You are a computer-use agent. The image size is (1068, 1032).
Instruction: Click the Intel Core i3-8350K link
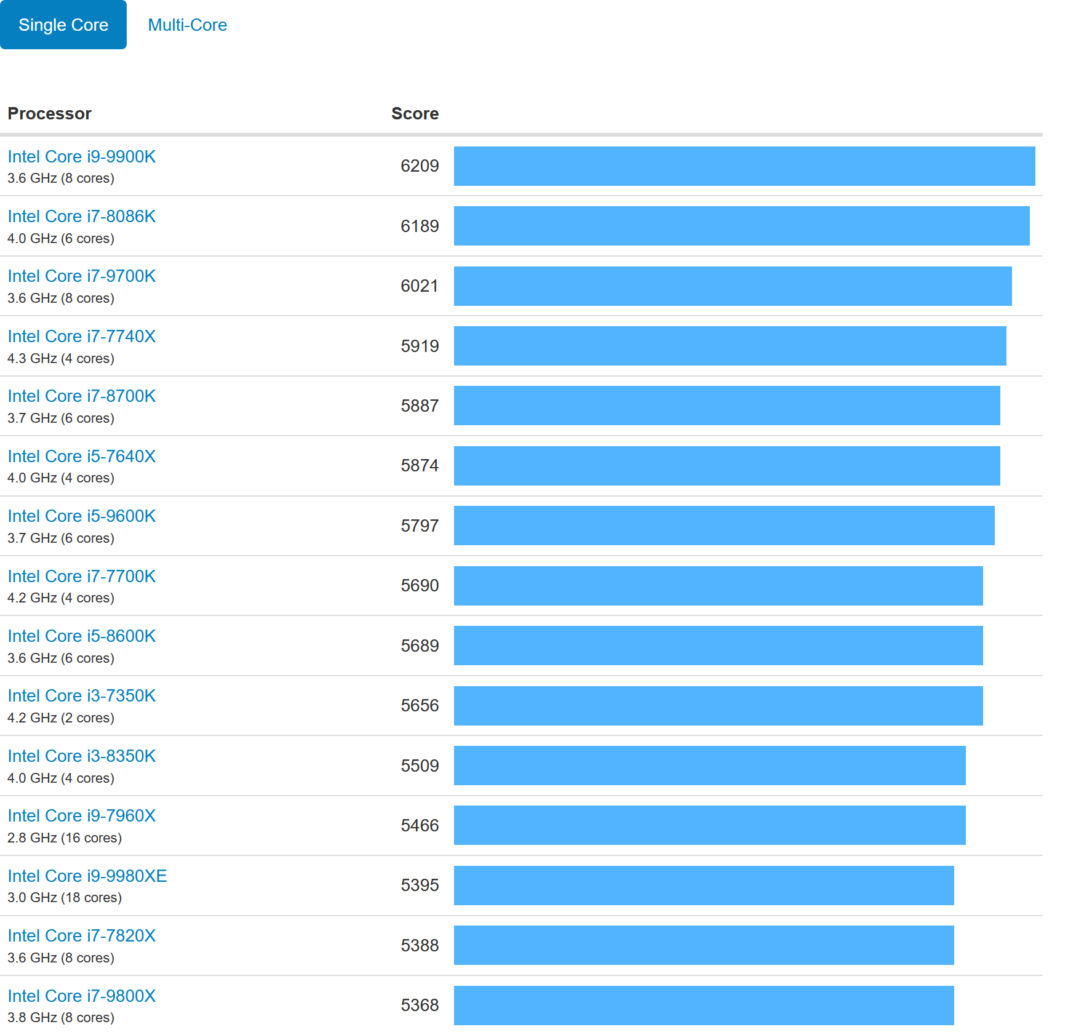82,756
